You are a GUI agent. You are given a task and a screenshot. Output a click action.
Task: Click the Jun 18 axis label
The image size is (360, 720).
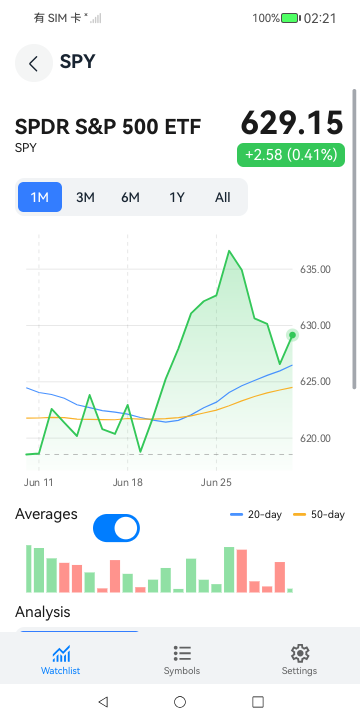pos(128,483)
